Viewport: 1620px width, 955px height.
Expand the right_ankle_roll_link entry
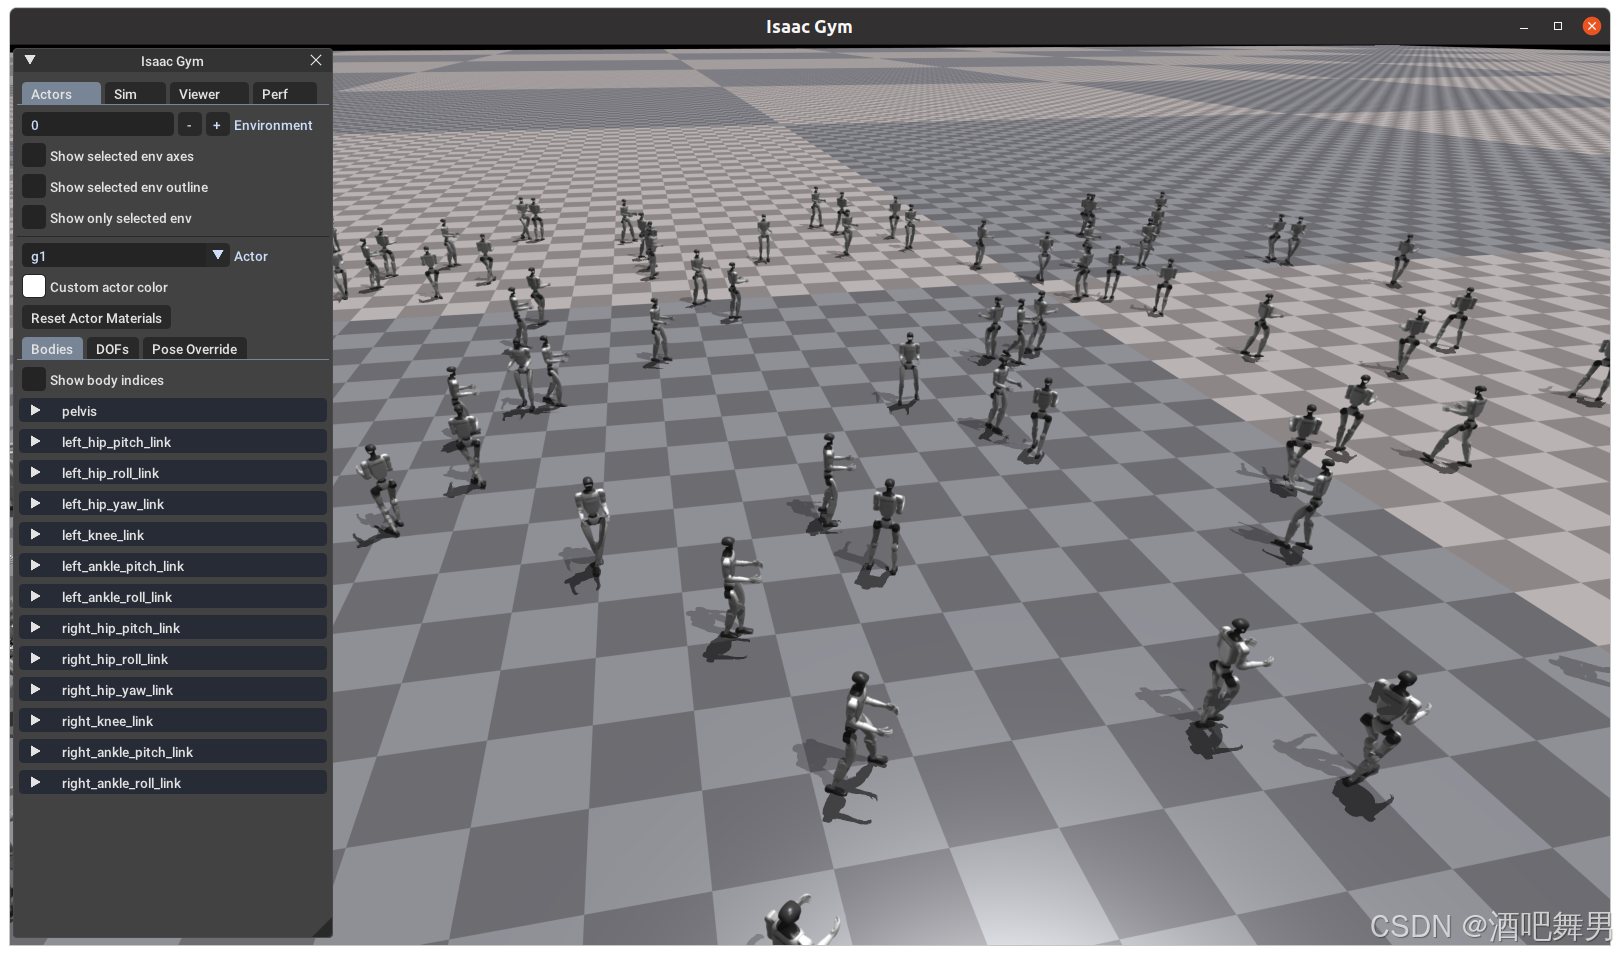click(x=173, y=783)
